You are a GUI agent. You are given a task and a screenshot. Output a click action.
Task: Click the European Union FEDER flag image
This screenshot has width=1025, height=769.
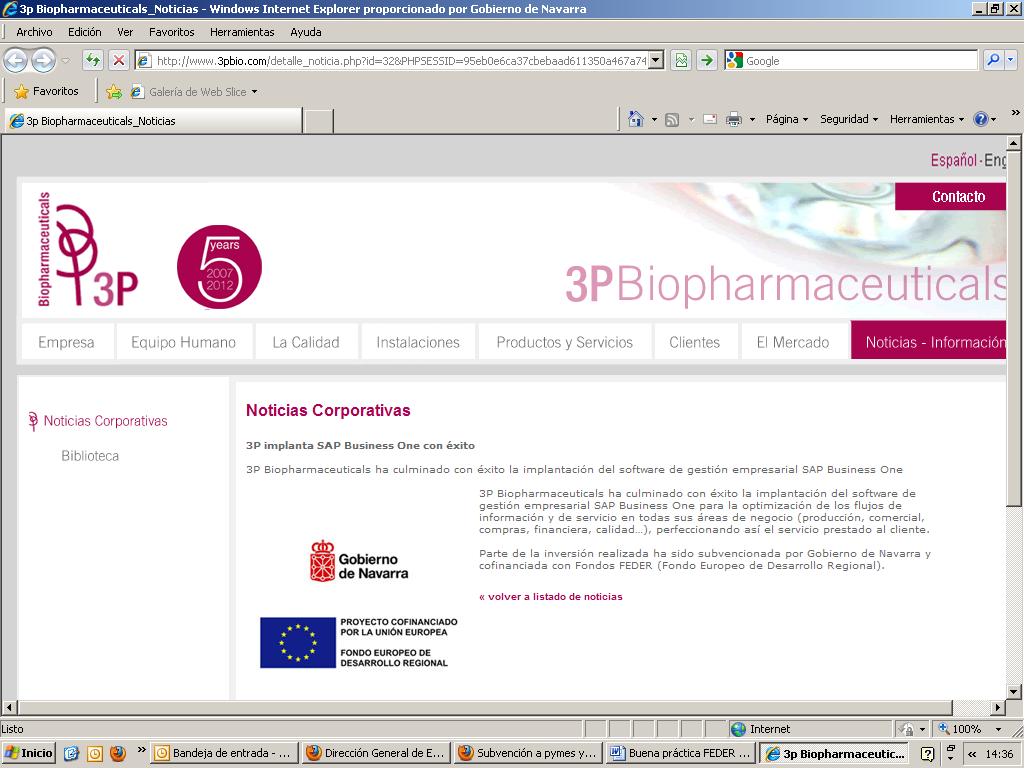297,642
